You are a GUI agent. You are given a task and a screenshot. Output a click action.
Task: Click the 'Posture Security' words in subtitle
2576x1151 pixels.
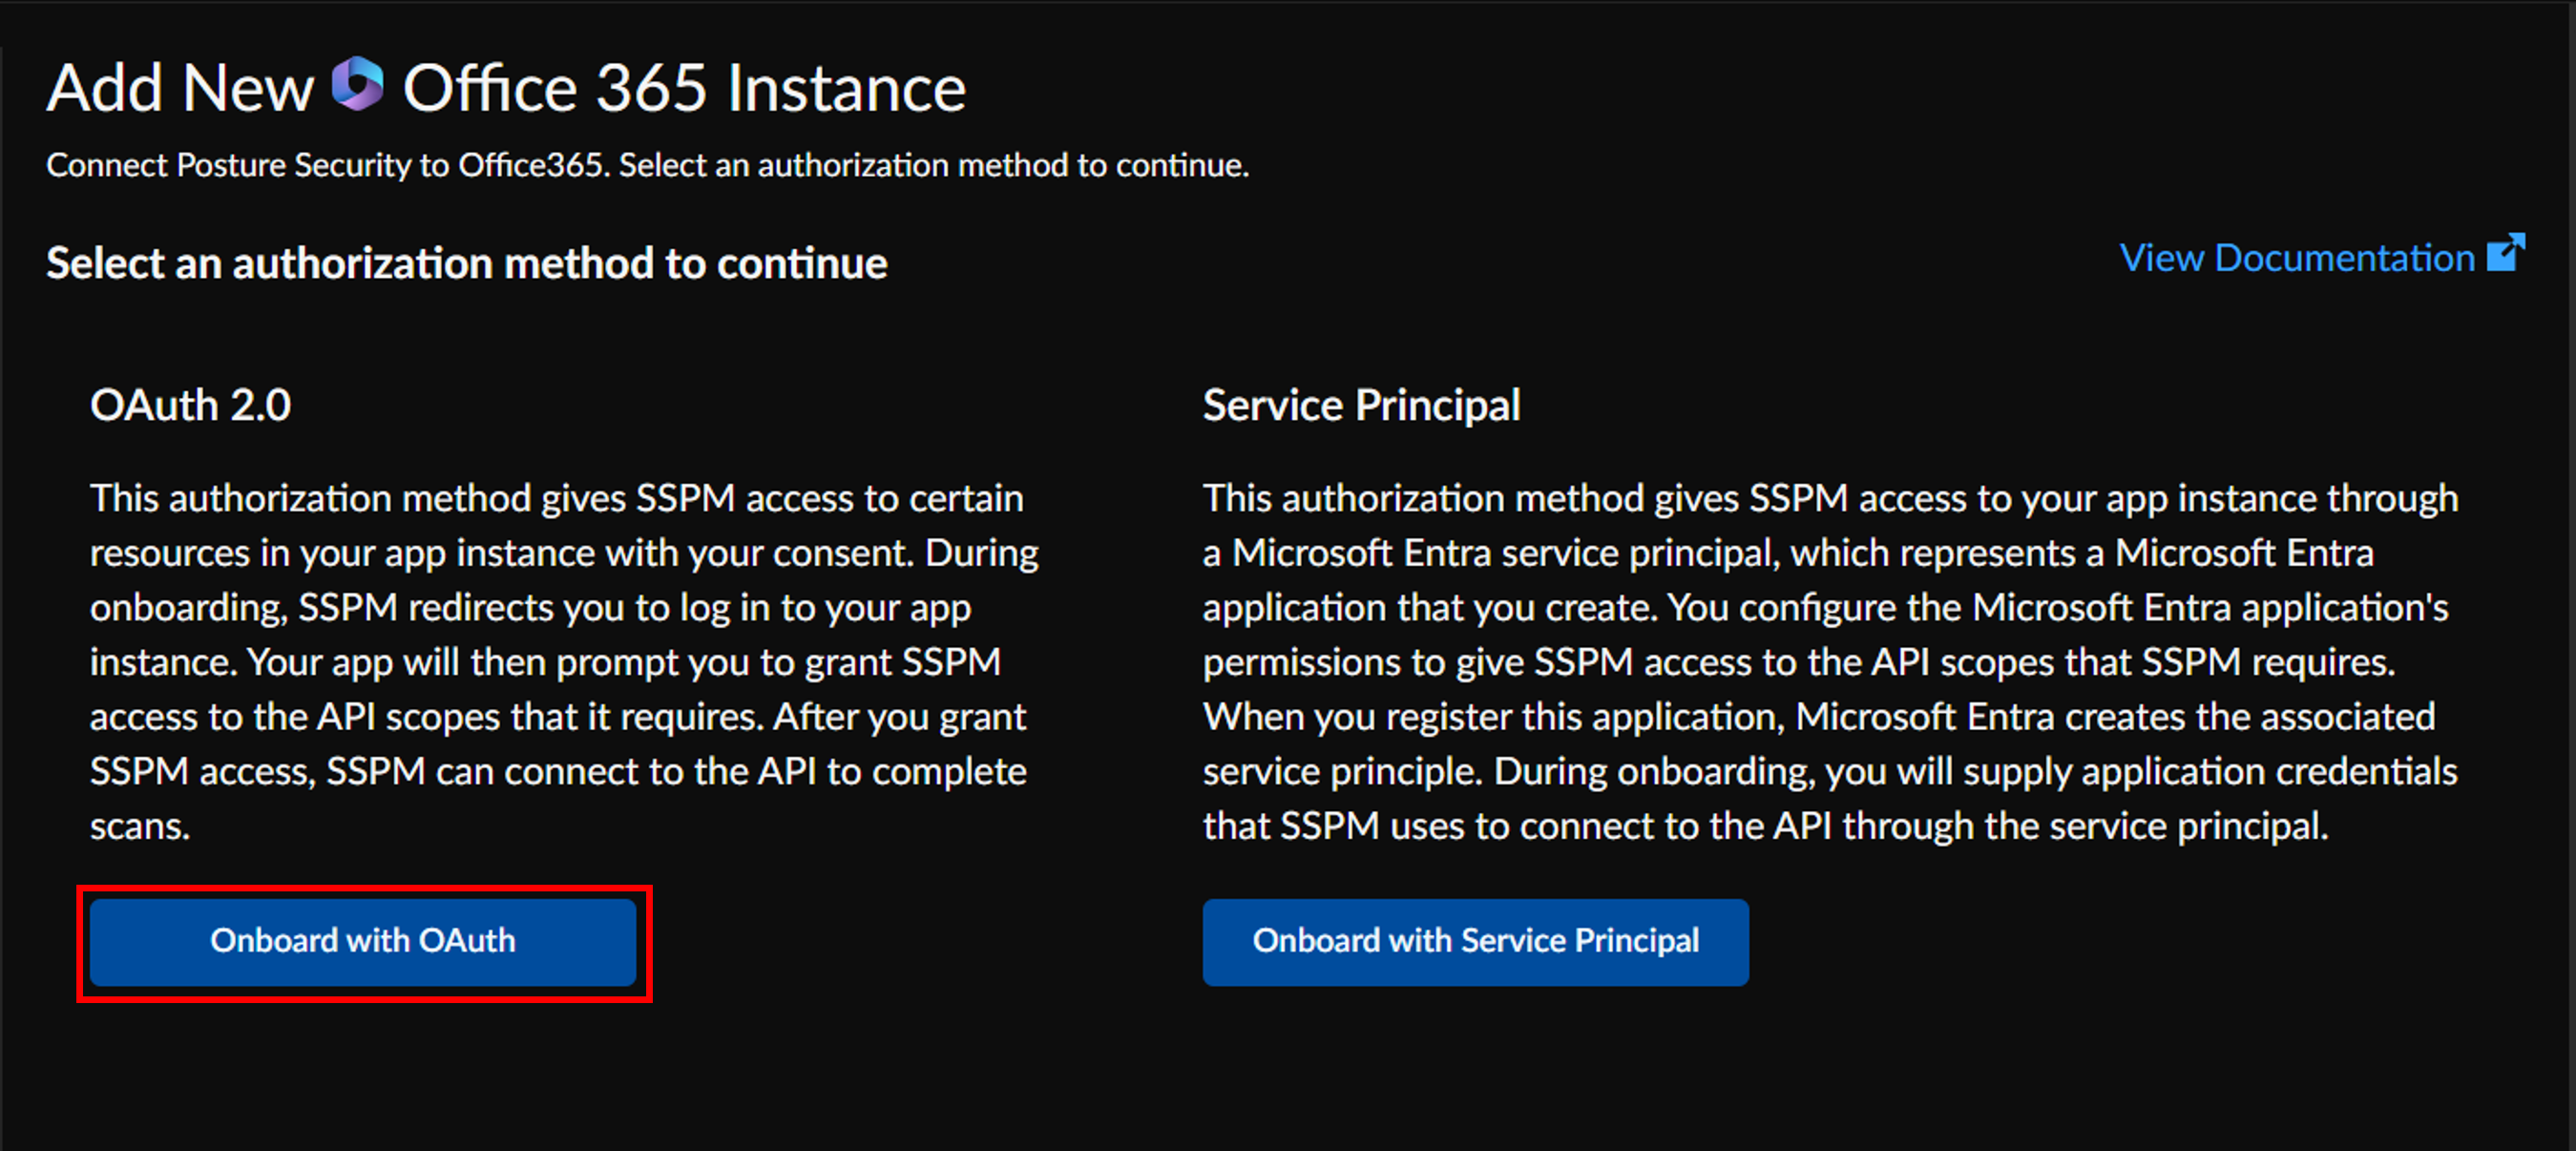294,165
